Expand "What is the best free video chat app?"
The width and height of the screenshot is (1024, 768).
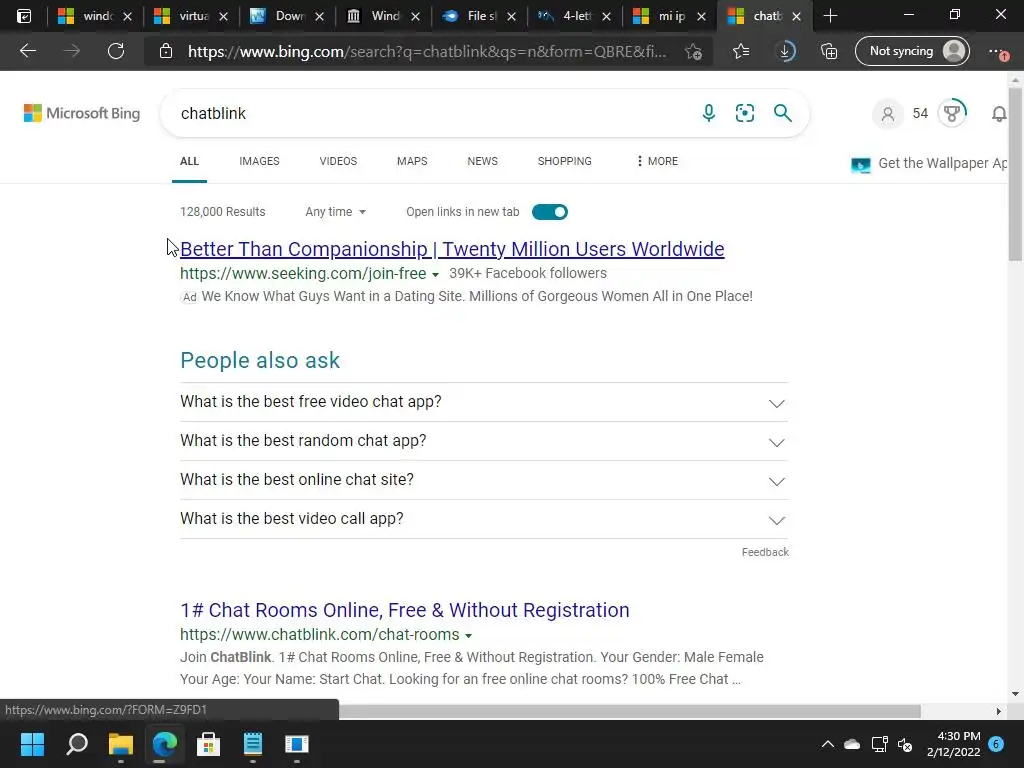[484, 402]
